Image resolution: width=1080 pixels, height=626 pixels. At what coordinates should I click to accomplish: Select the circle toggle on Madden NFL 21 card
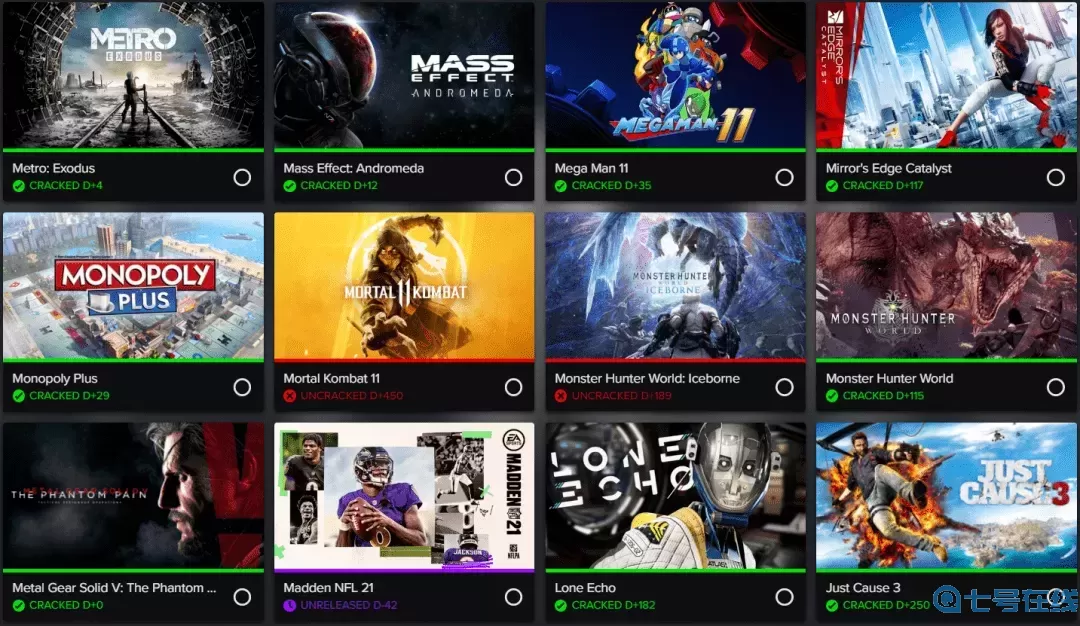[x=513, y=597]
